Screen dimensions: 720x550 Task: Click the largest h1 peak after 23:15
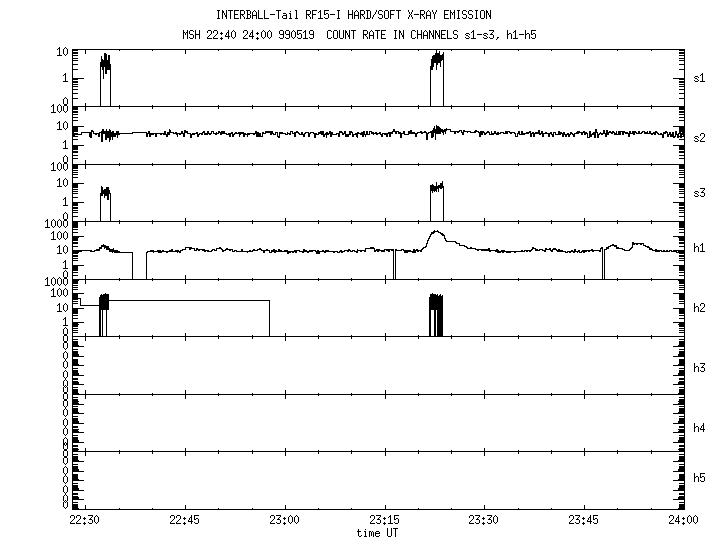pyautogui.click(x=435, y=235)
